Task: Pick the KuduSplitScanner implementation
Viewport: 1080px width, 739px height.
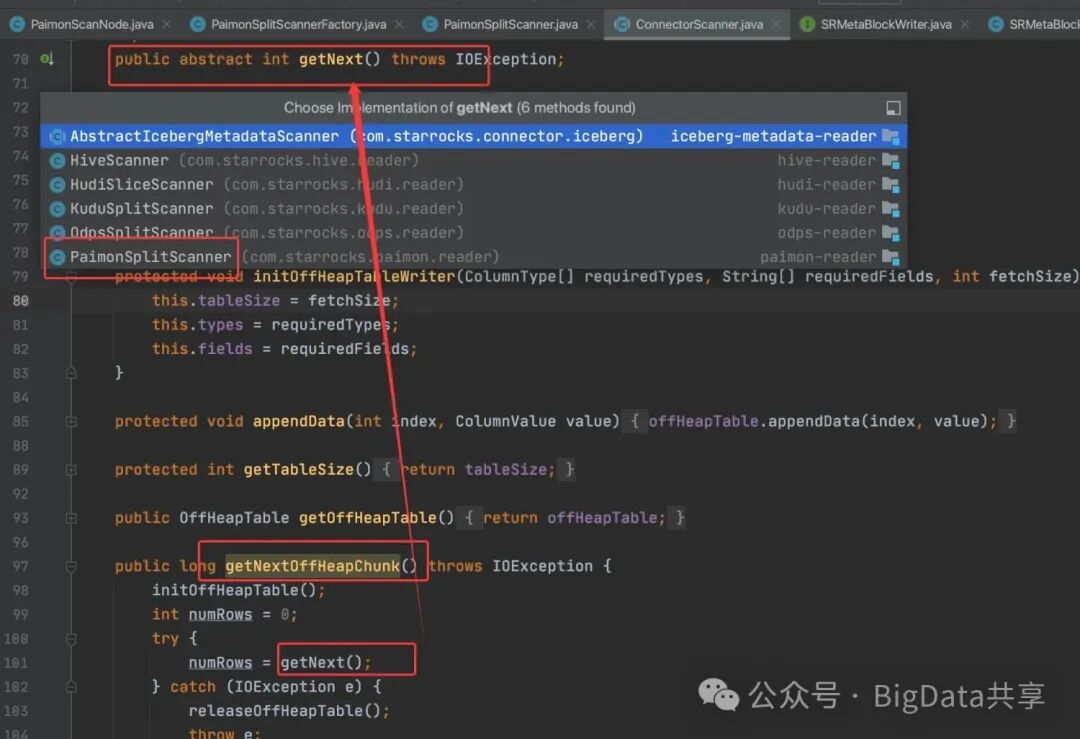Action: pos(473,209)
